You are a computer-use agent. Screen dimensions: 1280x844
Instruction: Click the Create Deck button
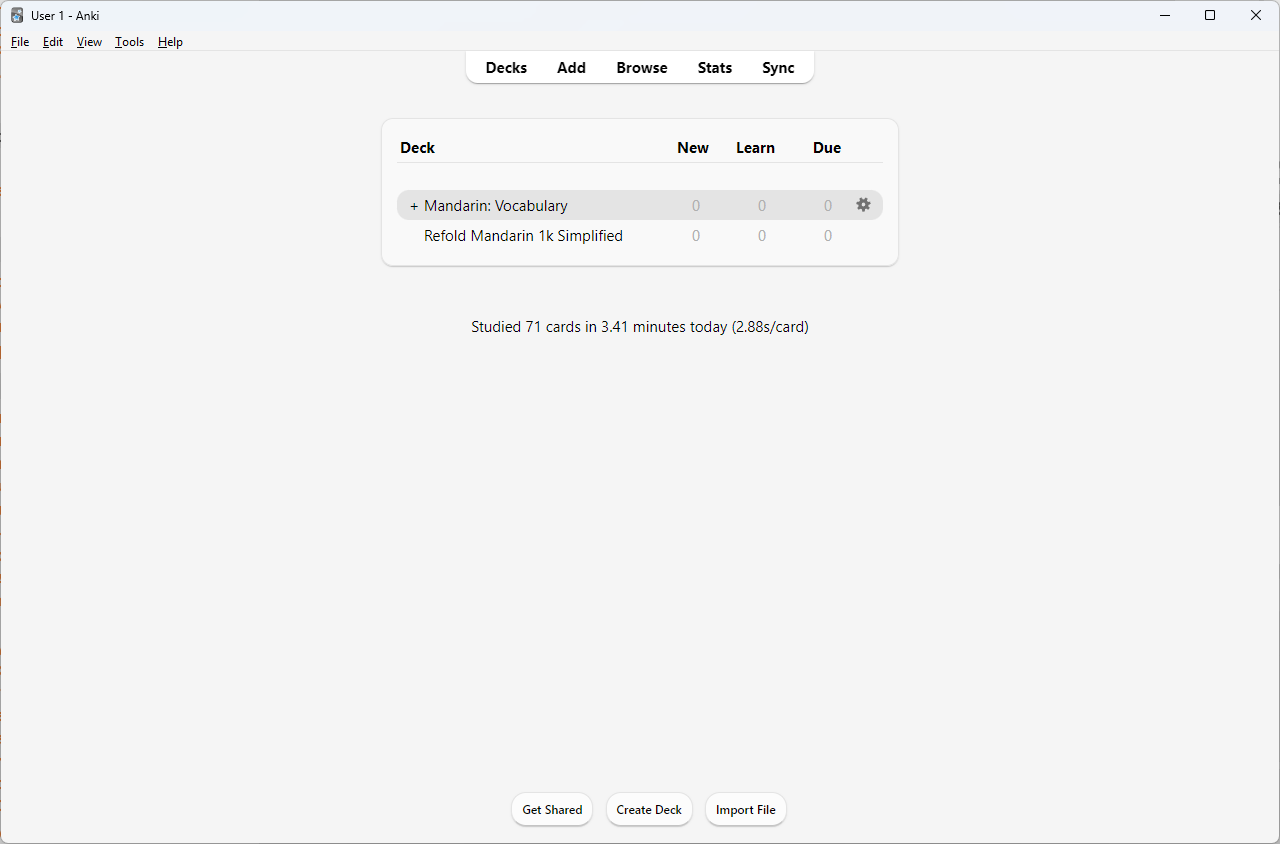649,810
